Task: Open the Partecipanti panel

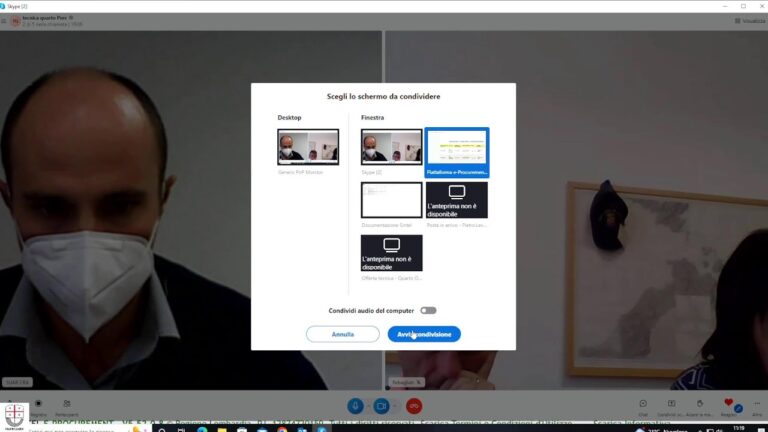Action: pos(67,404)
